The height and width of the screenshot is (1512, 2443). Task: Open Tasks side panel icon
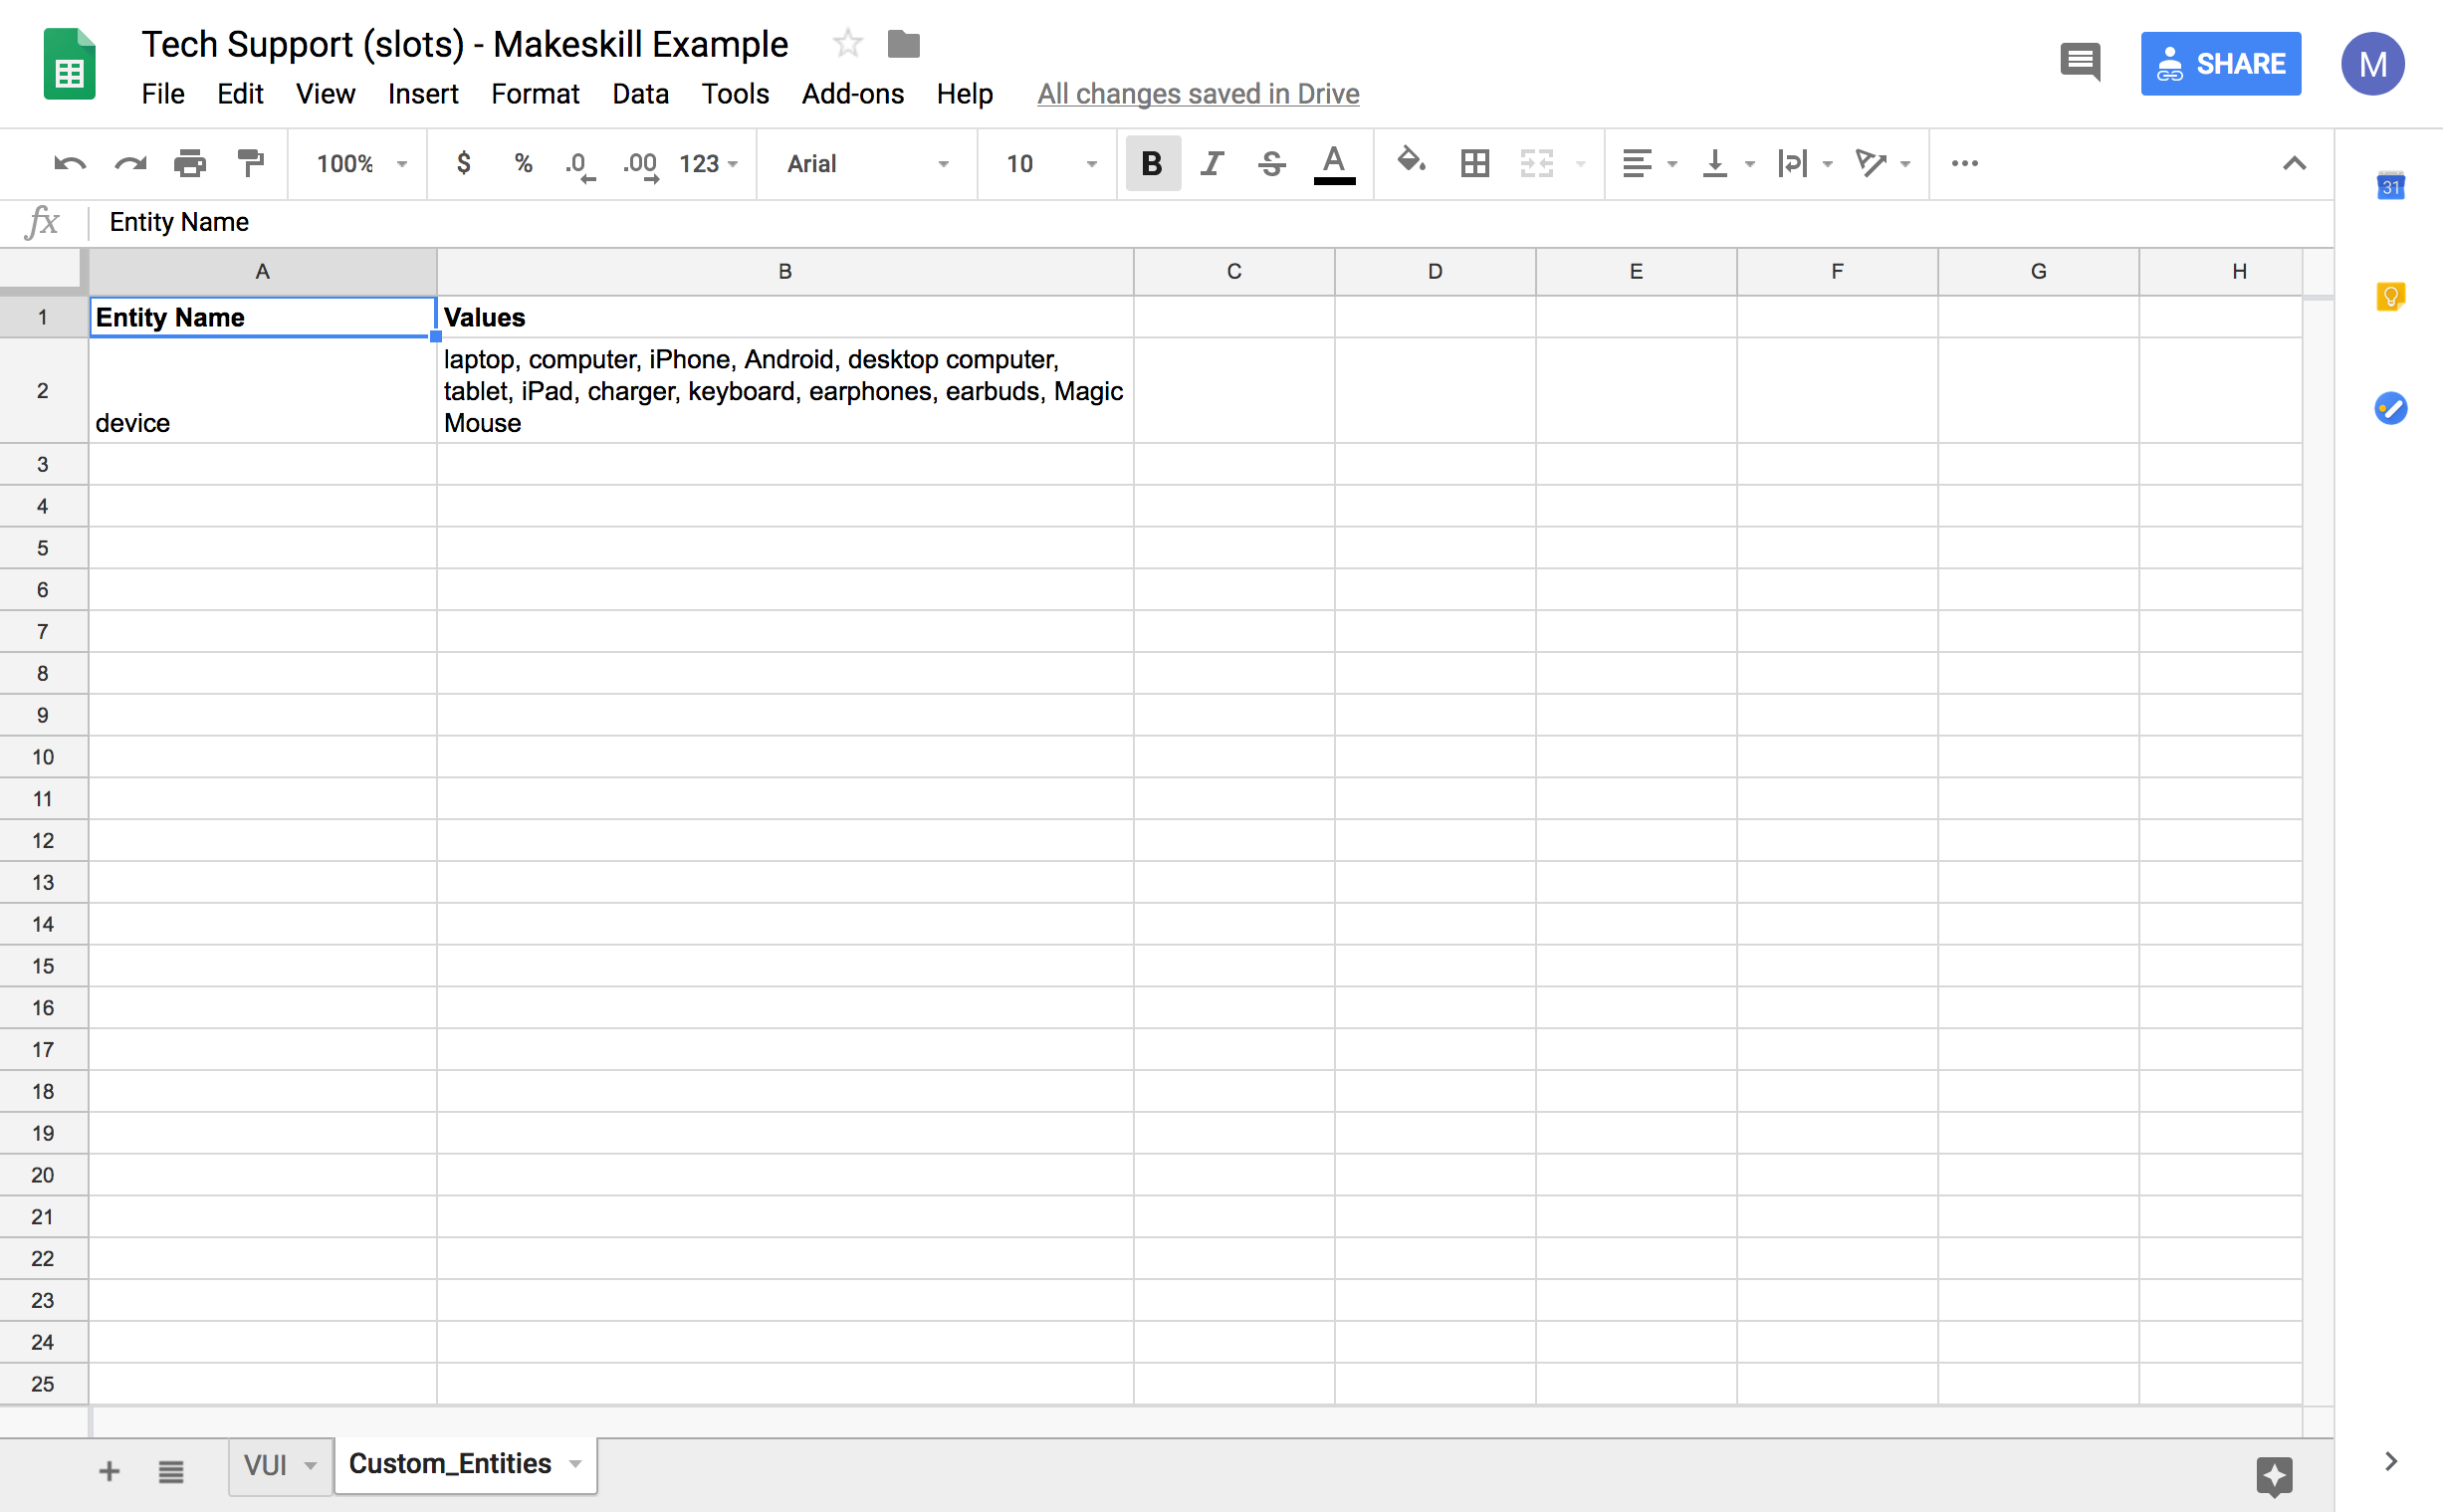point(2390,408)
